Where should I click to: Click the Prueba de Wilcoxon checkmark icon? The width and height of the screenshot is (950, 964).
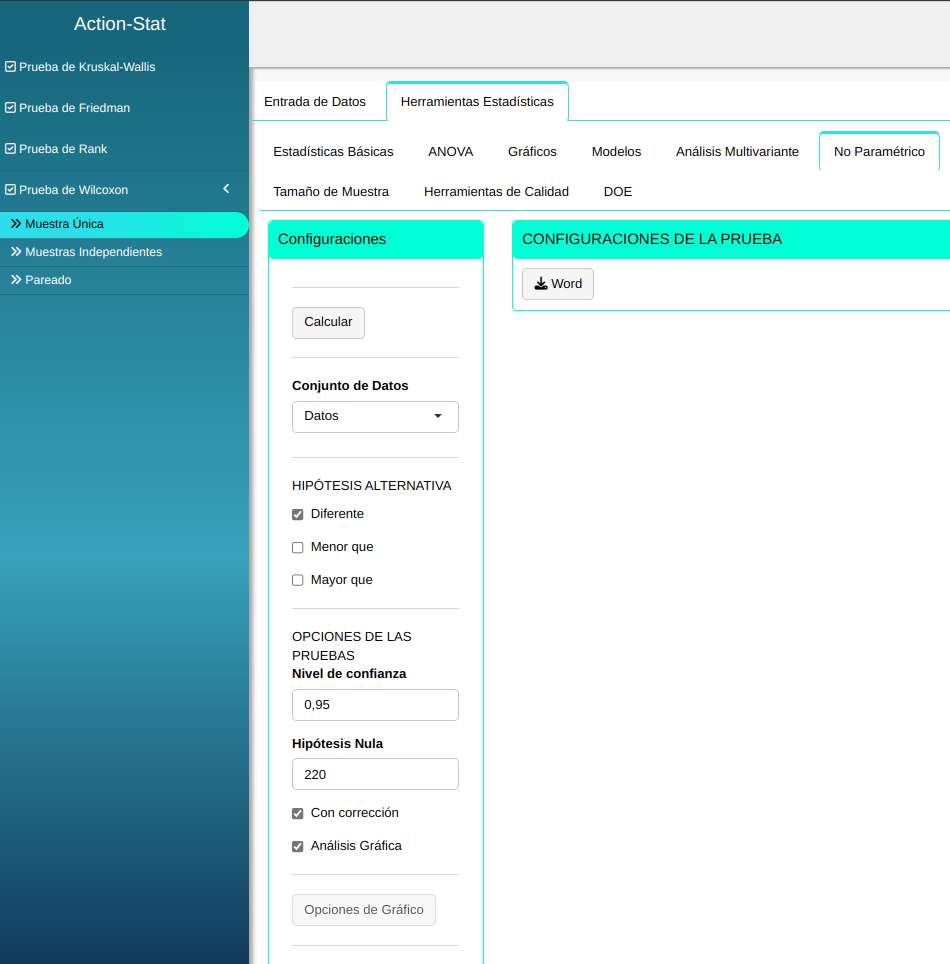pyautogui.click(x=10, y=190)
